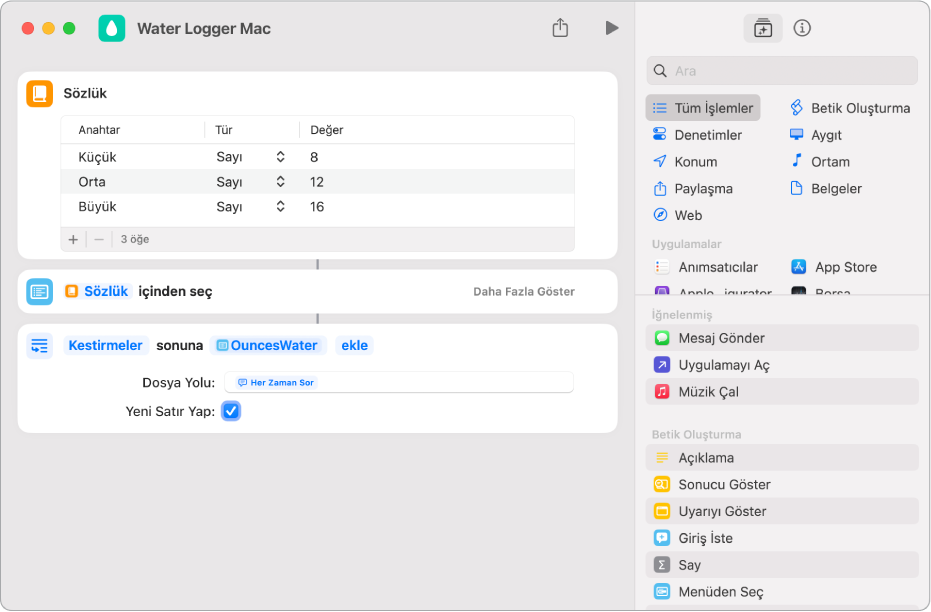Viewport: 931px width, 612px height.
Task: Remove dictionary item with minus button
Action: 99,239
